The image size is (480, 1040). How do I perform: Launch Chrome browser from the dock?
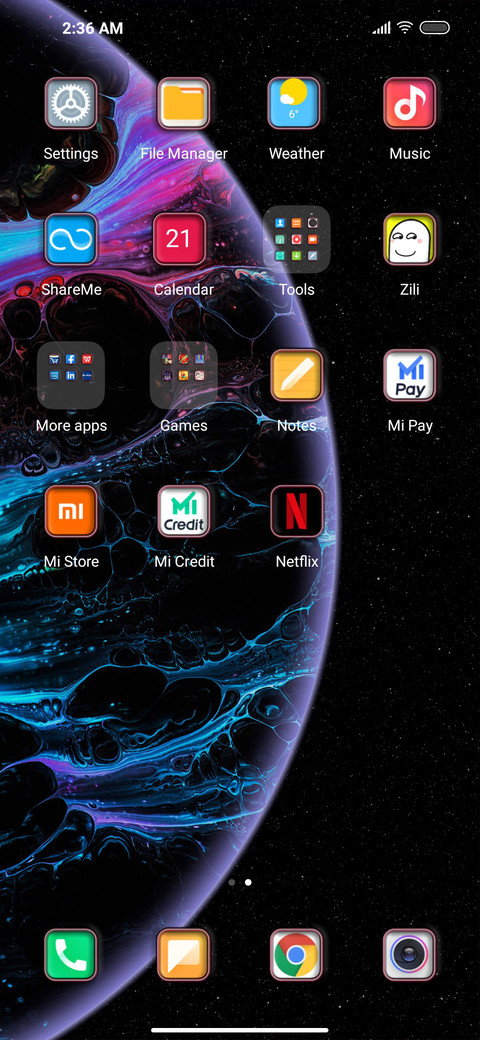[x=296, y=954]
